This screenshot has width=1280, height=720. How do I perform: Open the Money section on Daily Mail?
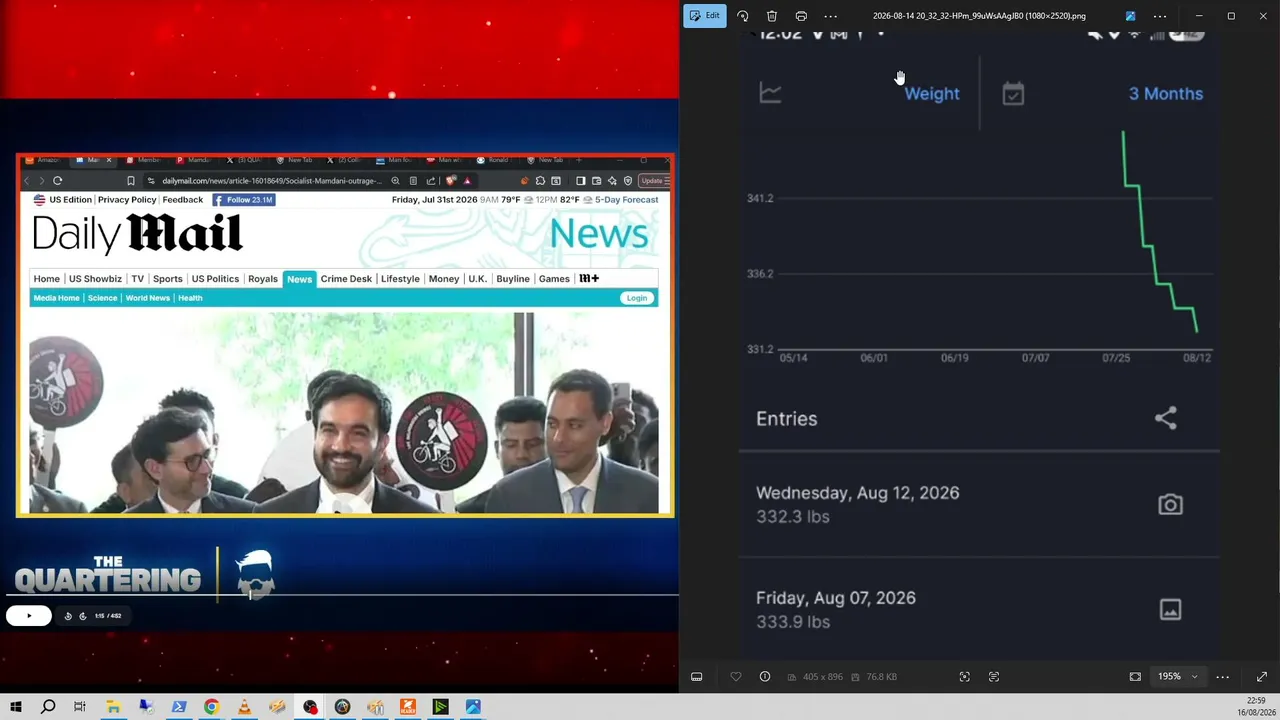coord(444,279)
